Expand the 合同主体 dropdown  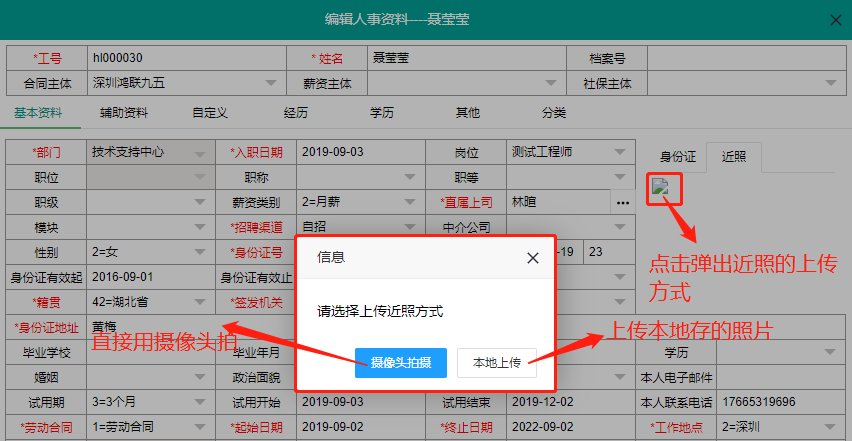coord(271,83)
